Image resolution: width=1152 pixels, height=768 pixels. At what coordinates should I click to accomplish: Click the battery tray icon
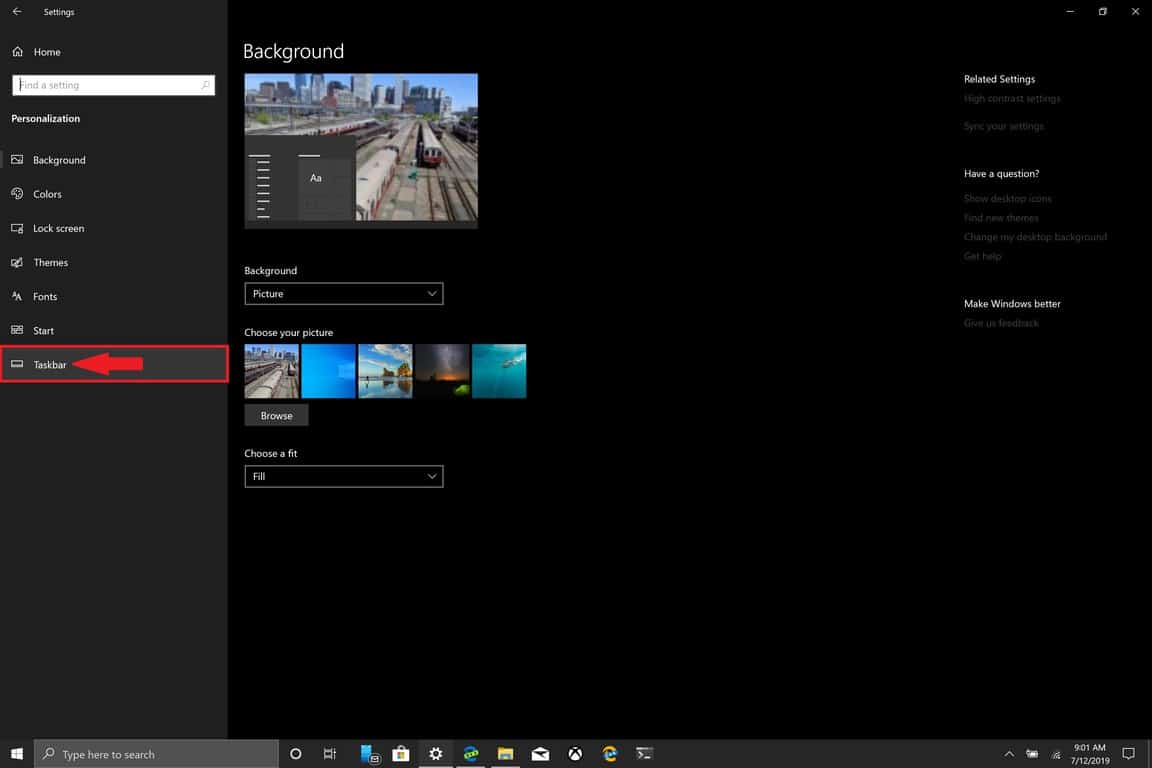[1032, 754]
